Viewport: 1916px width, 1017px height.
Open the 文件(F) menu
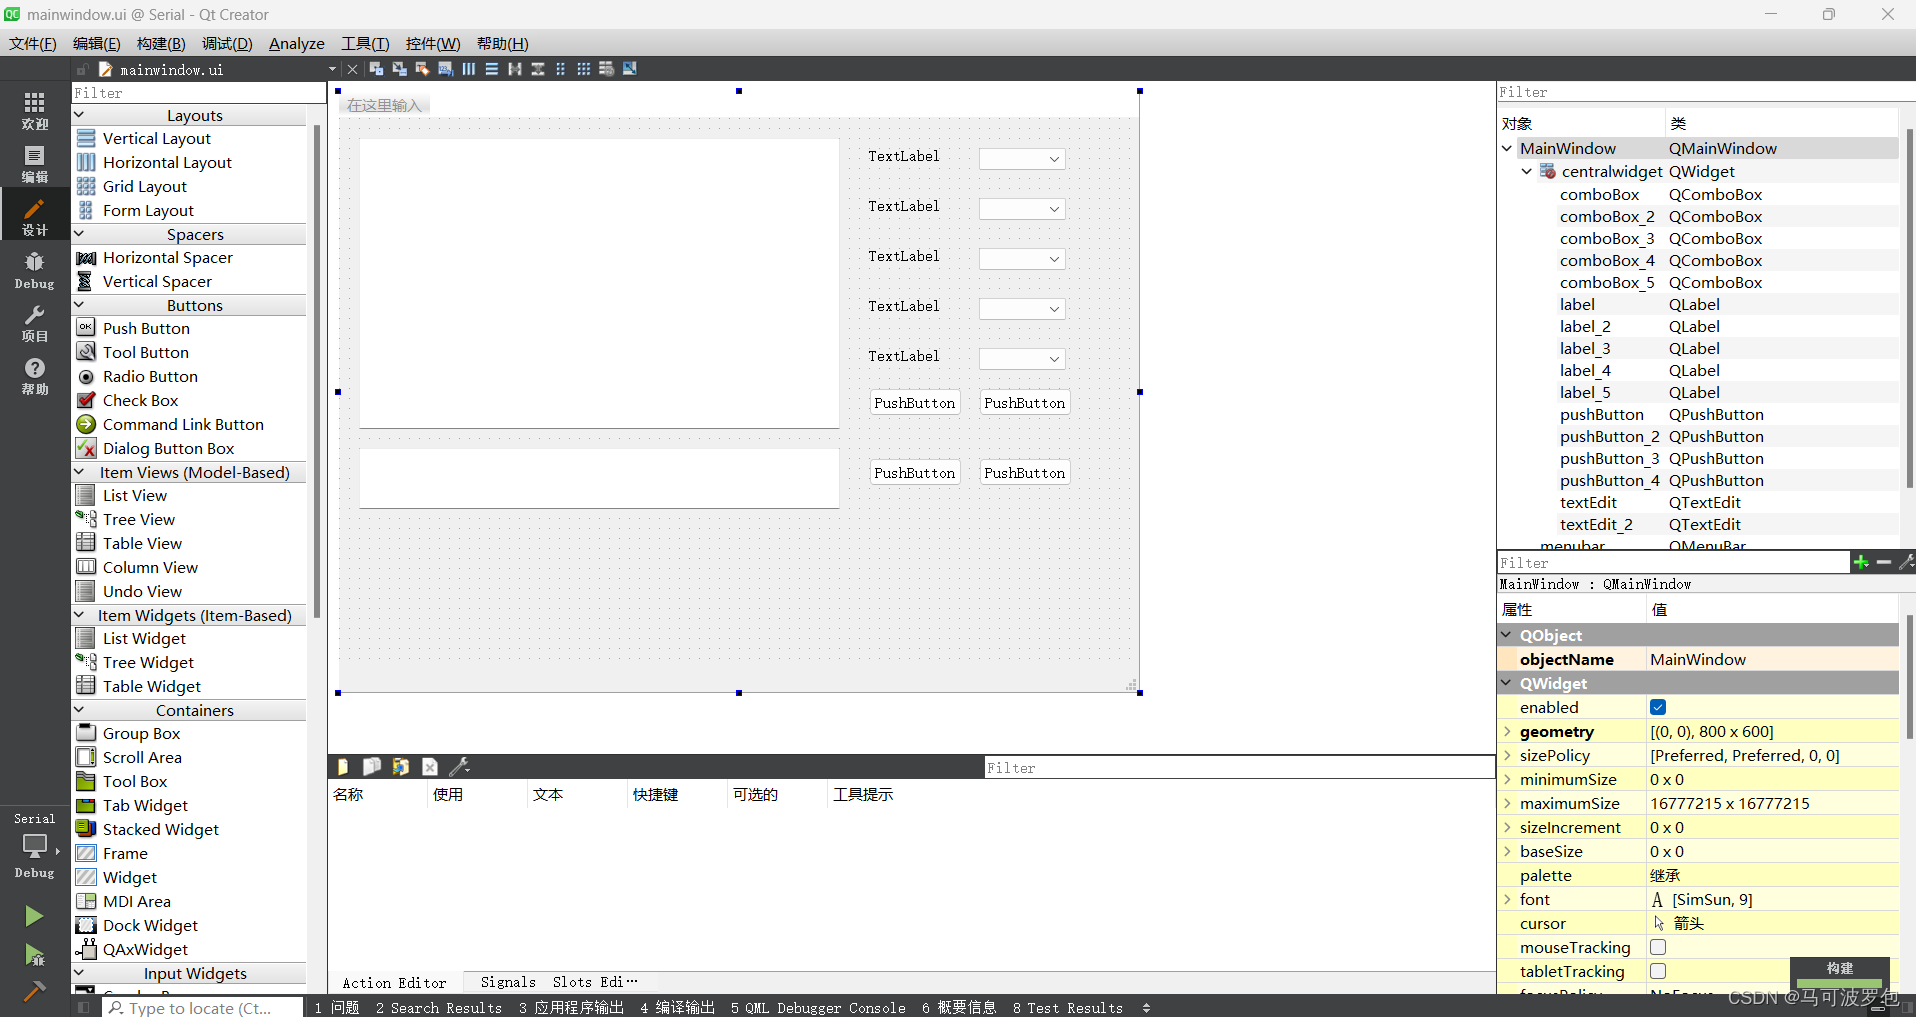point(33,43)
